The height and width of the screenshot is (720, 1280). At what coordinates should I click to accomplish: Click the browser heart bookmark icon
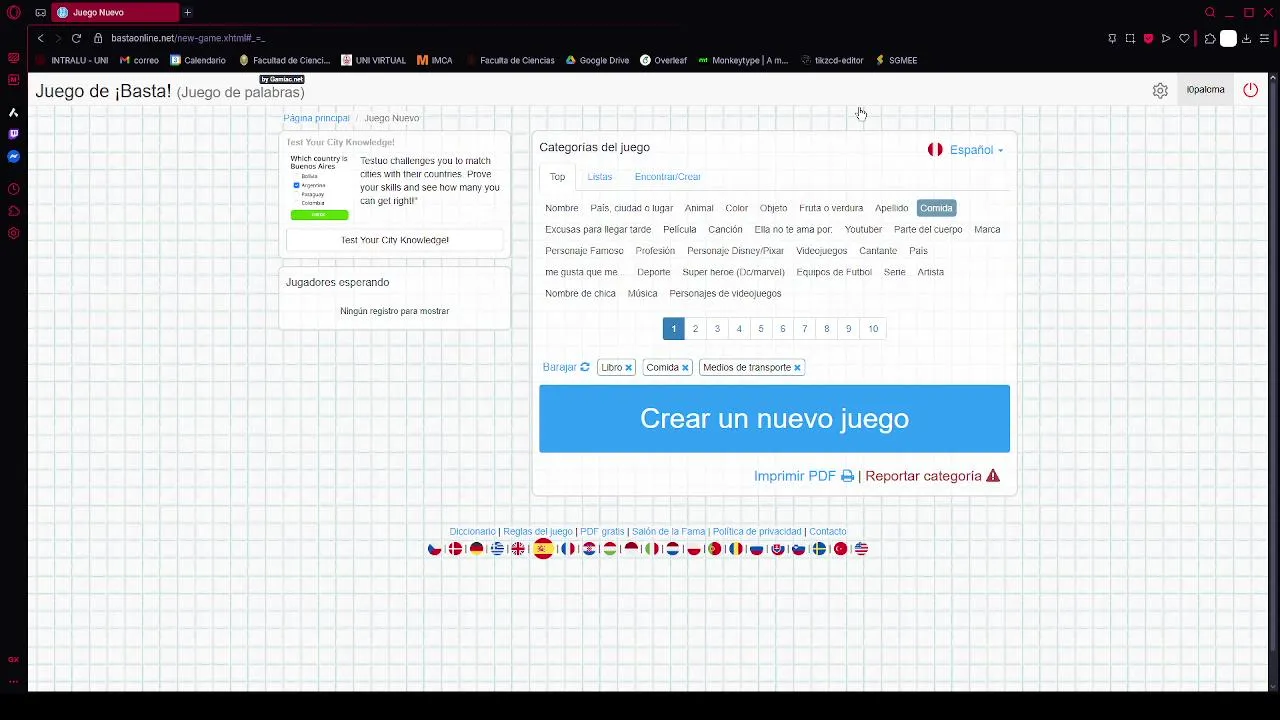click(1184, 38)
